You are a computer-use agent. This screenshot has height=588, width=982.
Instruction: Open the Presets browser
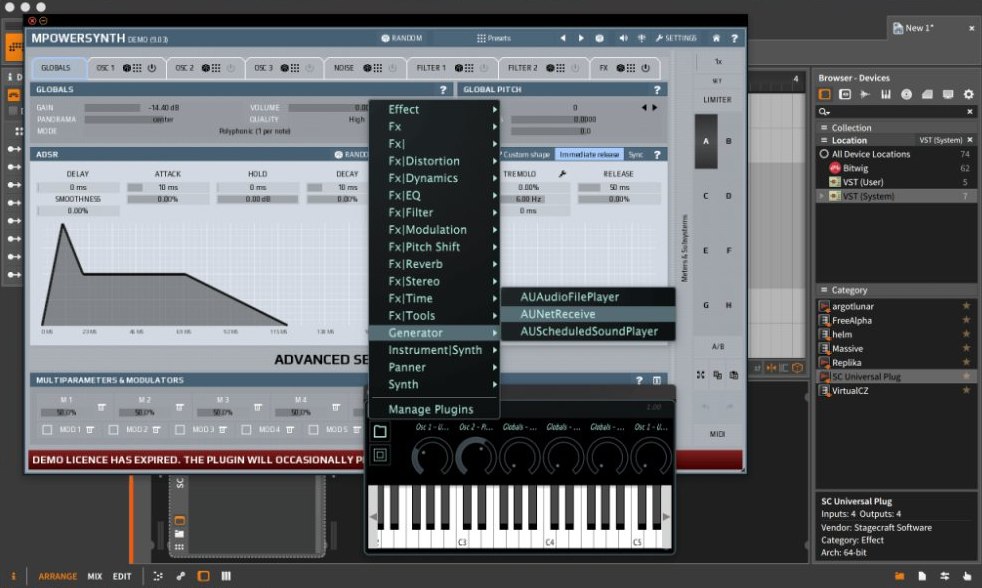494,38
